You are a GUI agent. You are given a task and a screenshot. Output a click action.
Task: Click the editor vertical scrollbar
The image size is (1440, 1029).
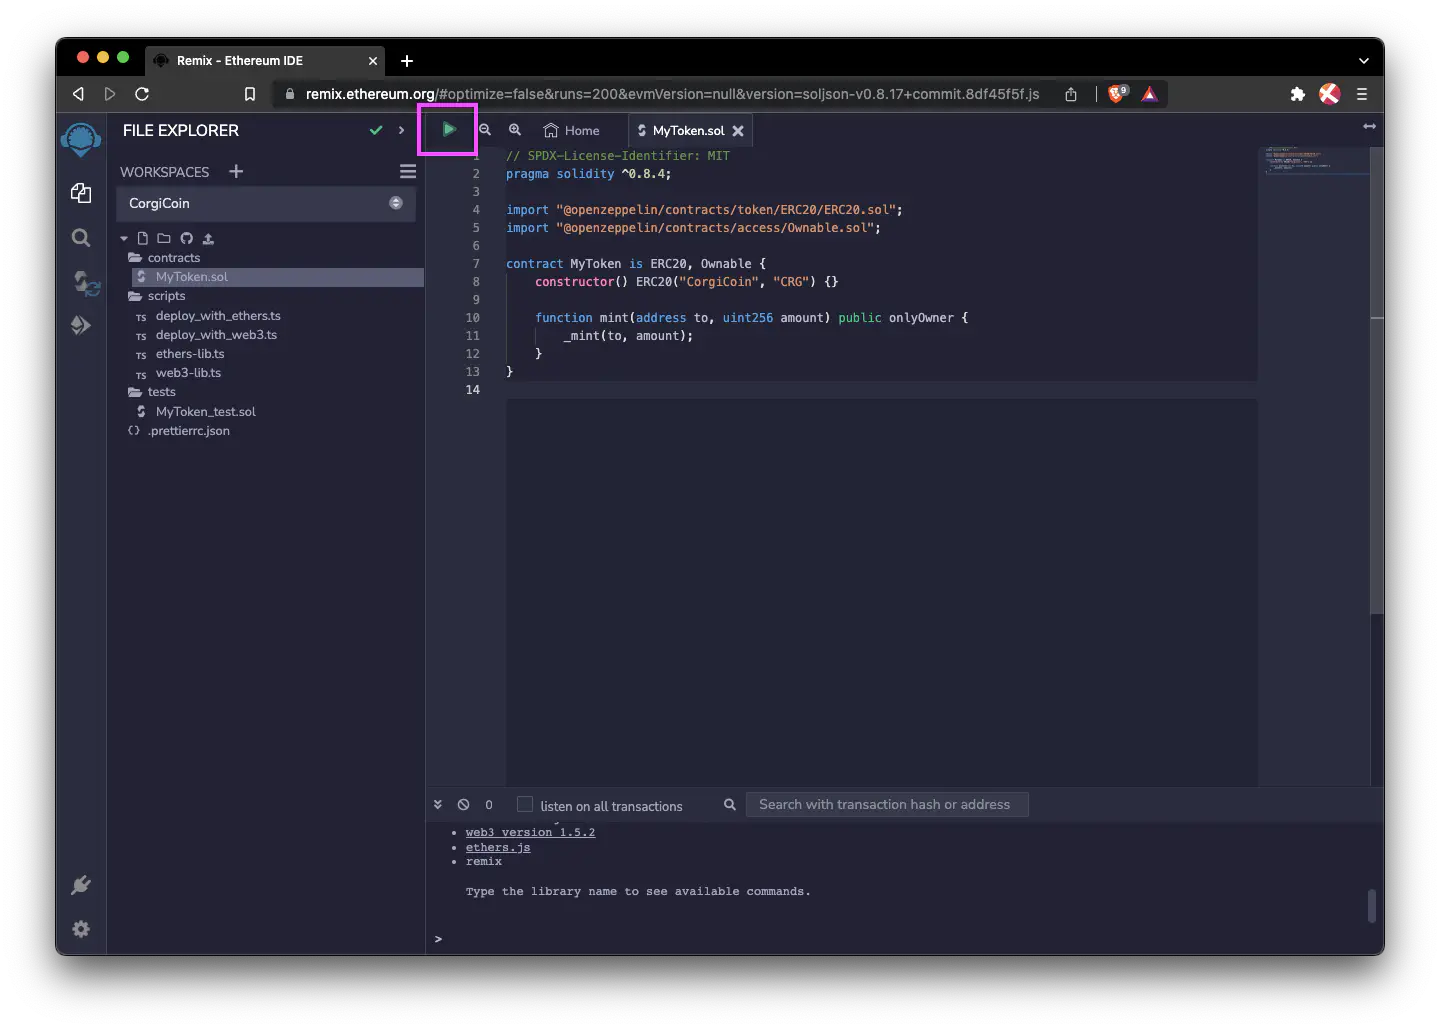[x=1377, y=380]
